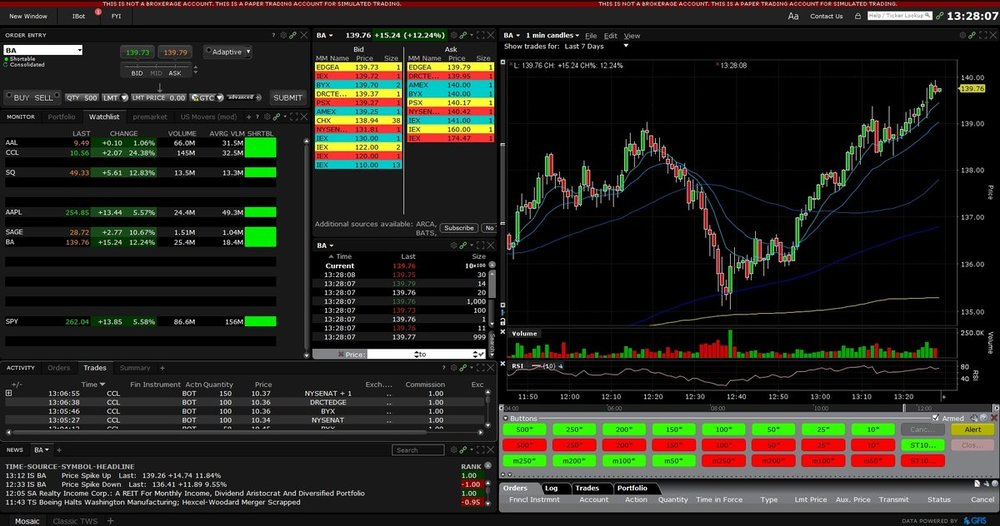Maximize the Monitor panel with expand icon
This screenshot has width=1000, height=526.
tap(294, 117)
